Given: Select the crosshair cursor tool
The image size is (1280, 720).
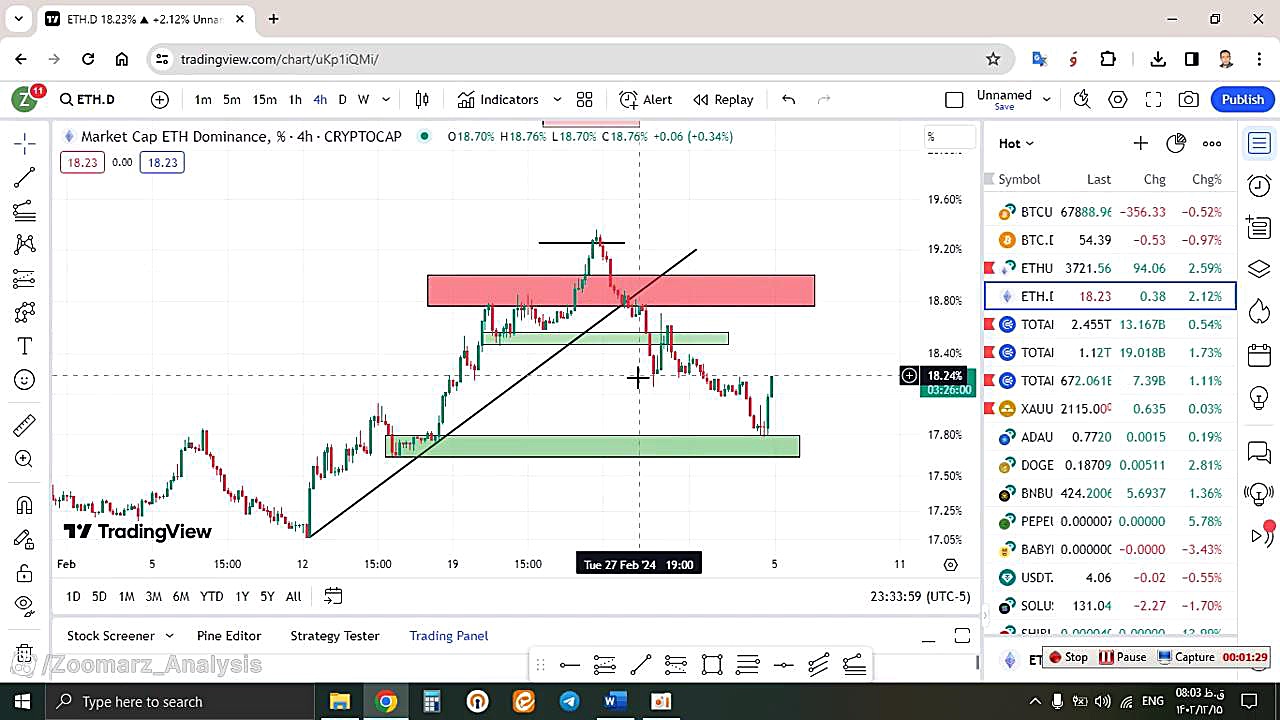Looking at the screenshot, I should (25, 143).
